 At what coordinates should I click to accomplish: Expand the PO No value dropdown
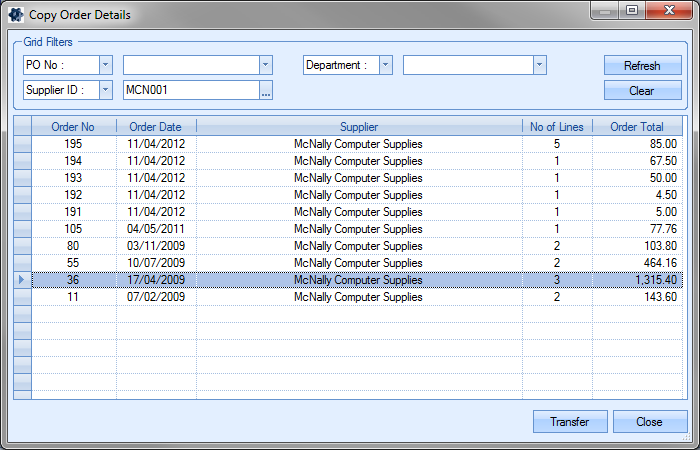tap(265, 65)
